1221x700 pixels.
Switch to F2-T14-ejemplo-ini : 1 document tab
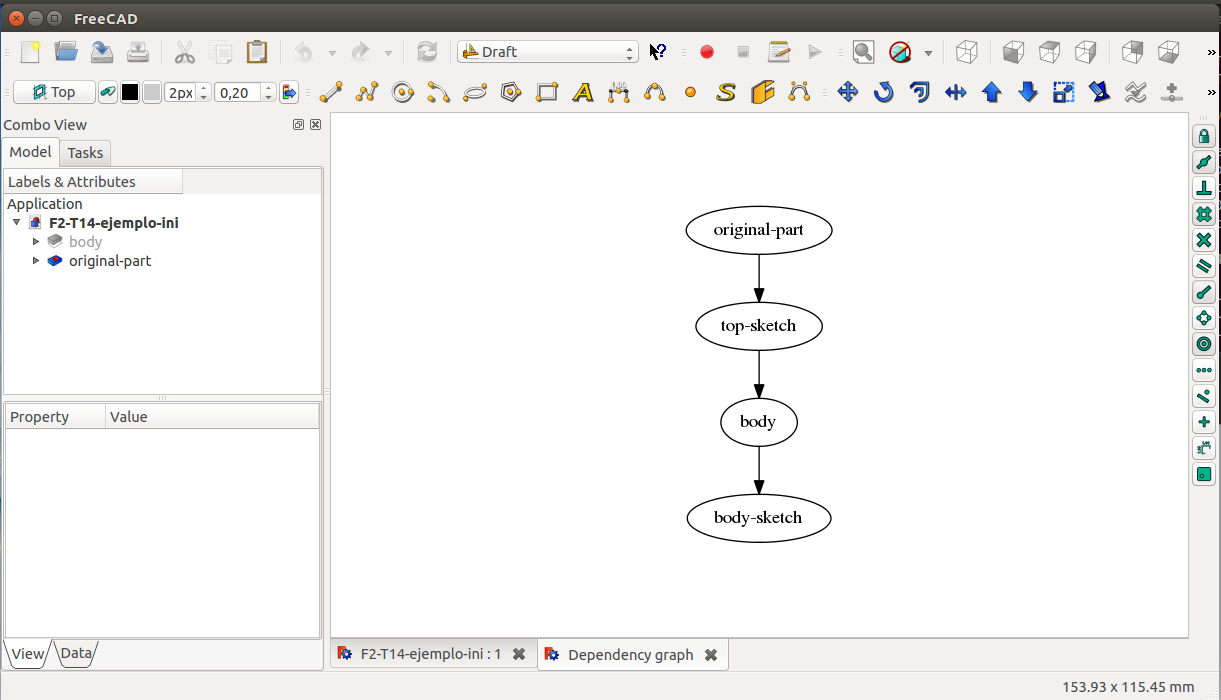pos(430,654)
